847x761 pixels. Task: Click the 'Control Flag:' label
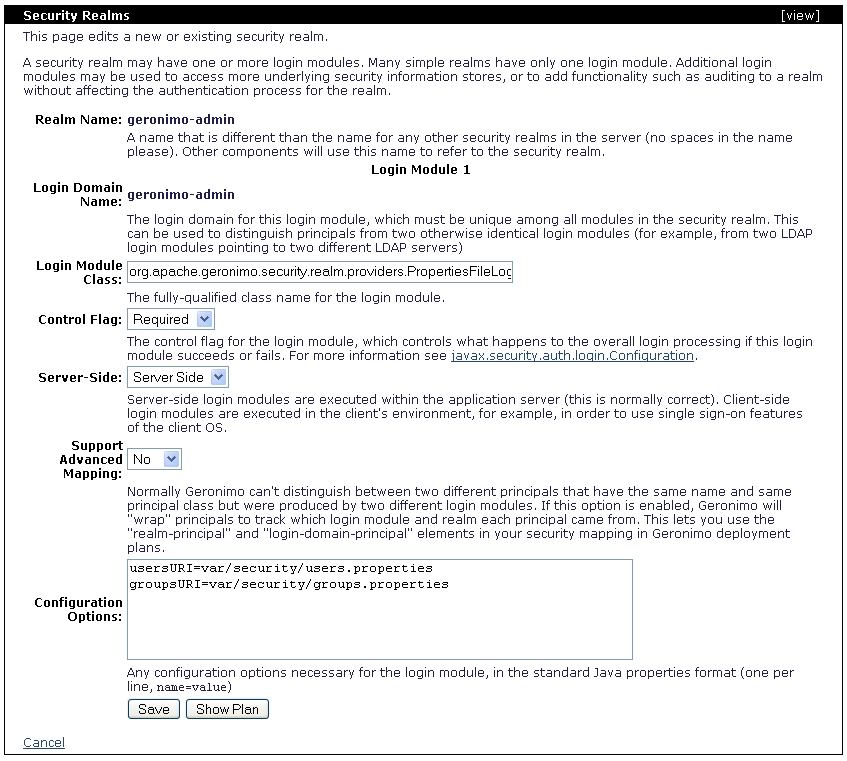[80, 319]
